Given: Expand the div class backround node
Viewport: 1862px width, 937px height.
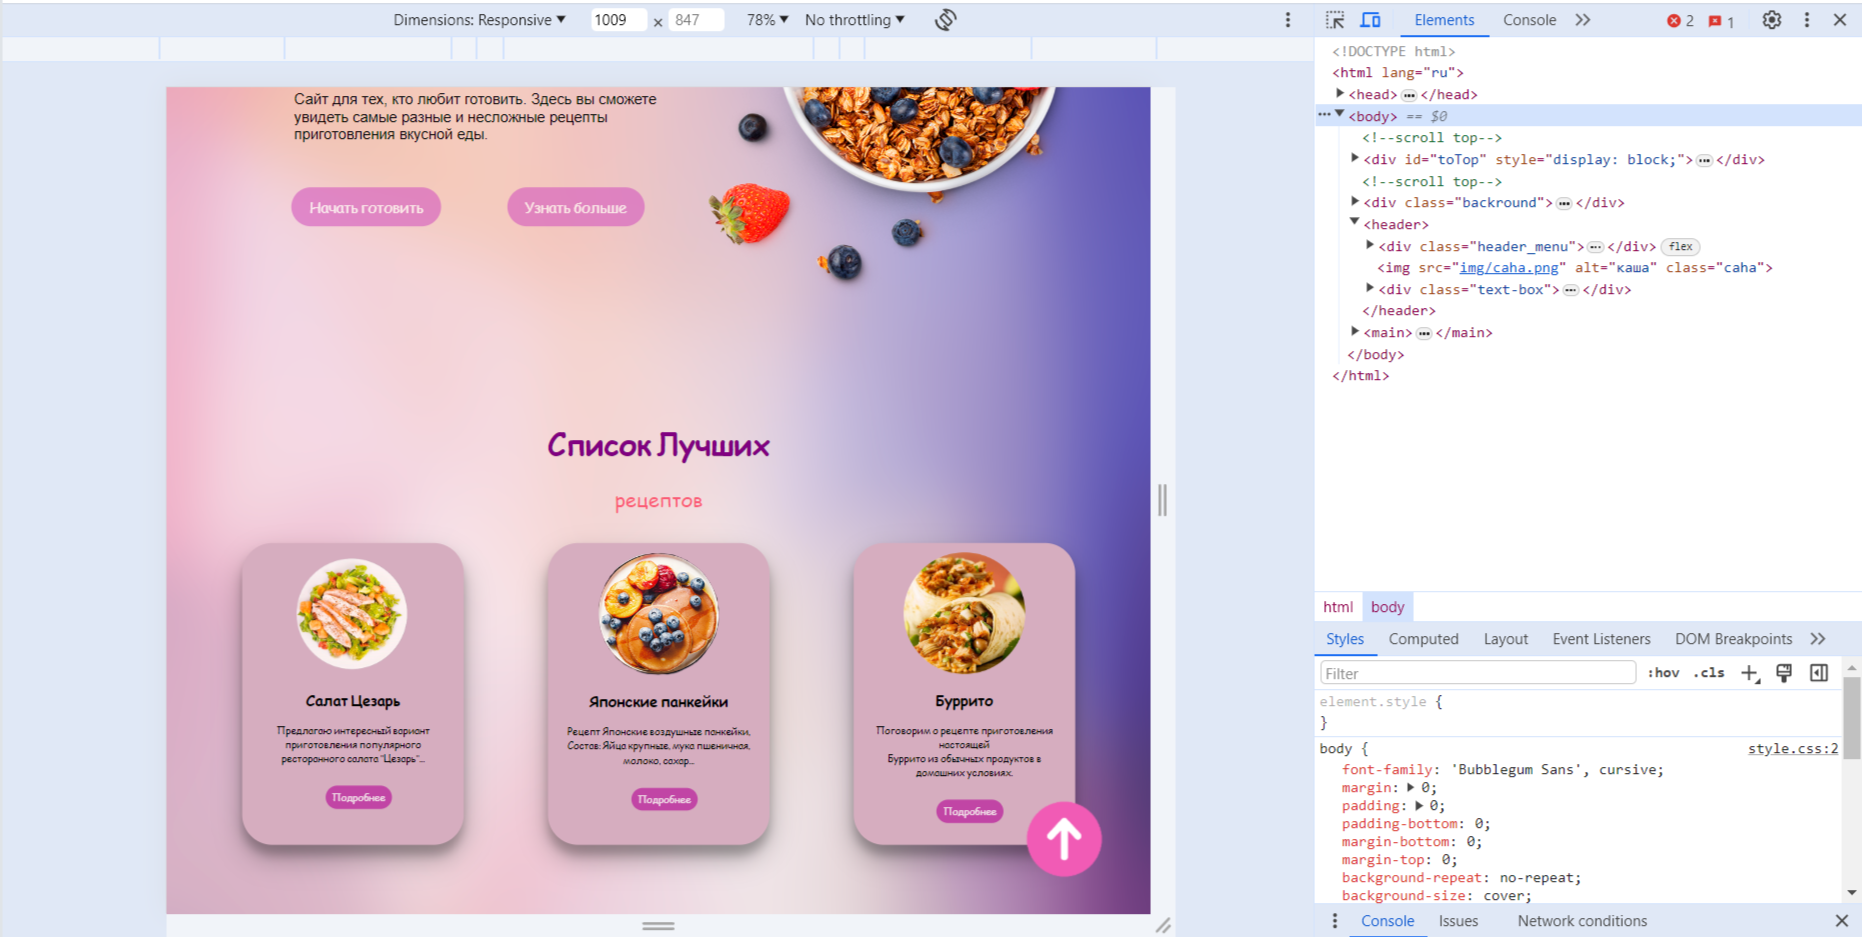Looking at the screenshot, I should [x=1355, y=202].
